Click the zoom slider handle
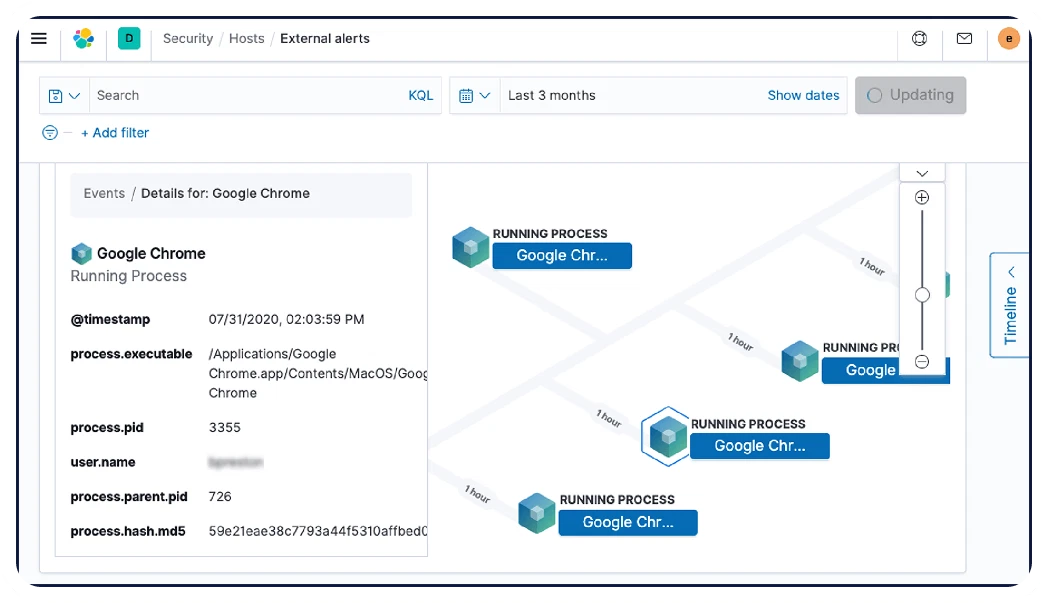Screen dimensions: 1048x603 tap(922, 295)
